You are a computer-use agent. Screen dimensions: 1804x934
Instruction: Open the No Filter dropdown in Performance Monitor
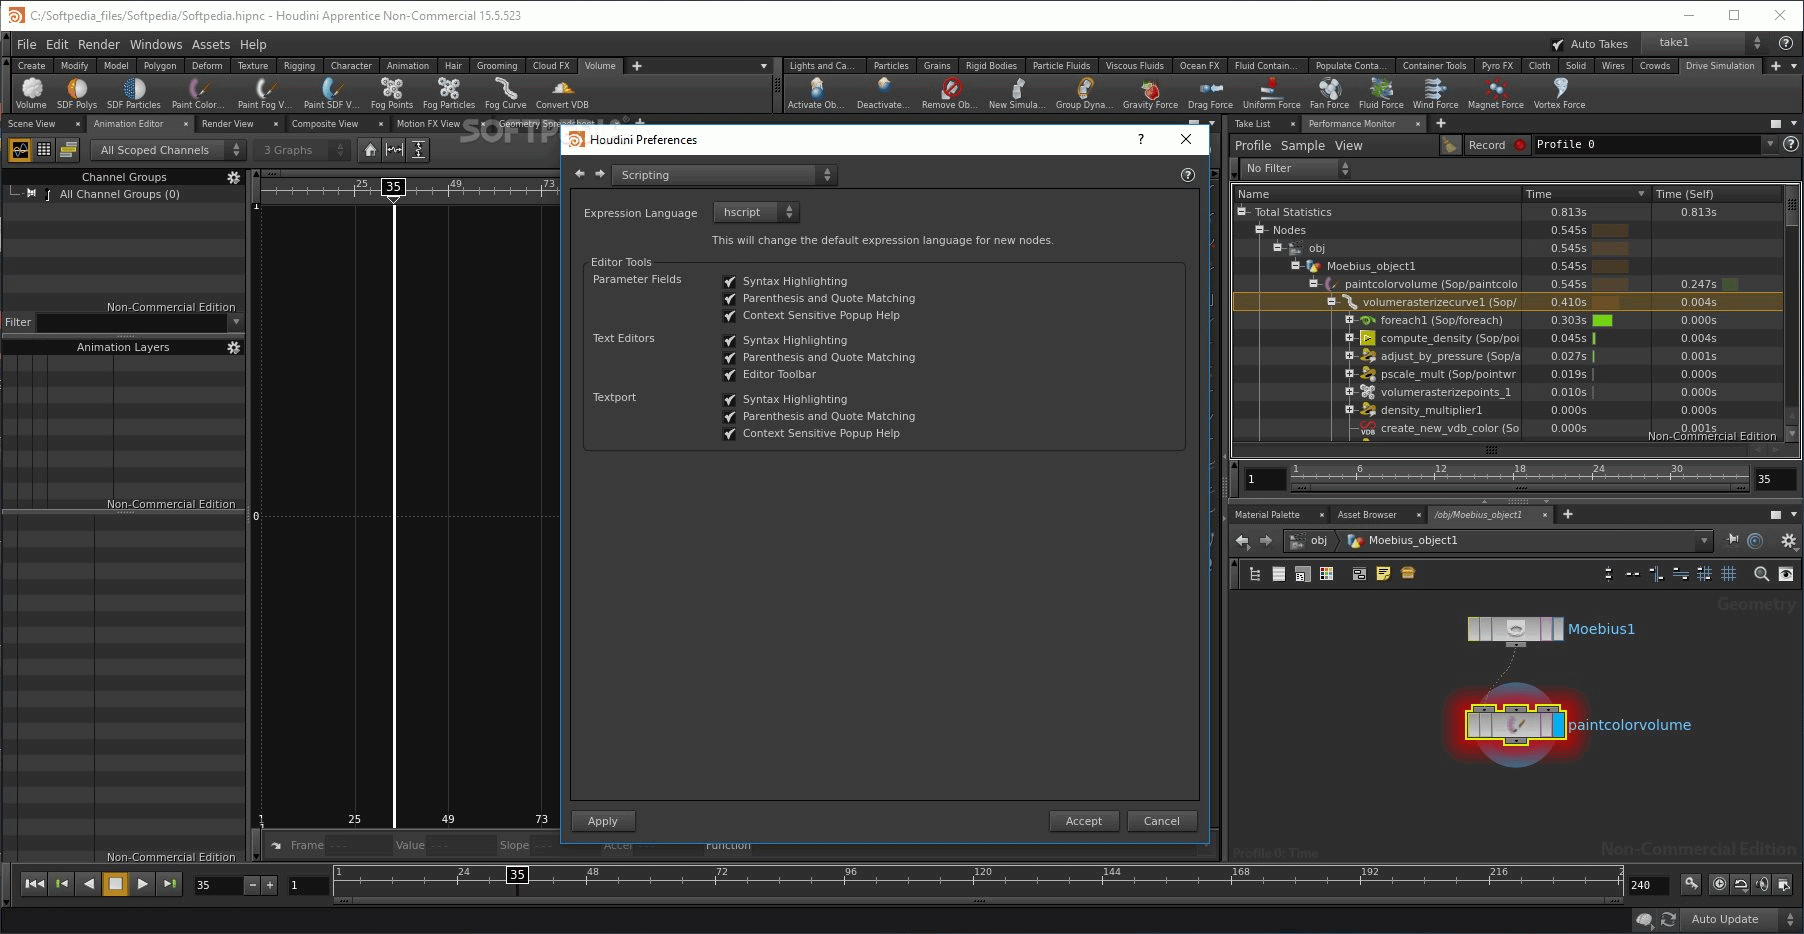(x=1294, y=168)
